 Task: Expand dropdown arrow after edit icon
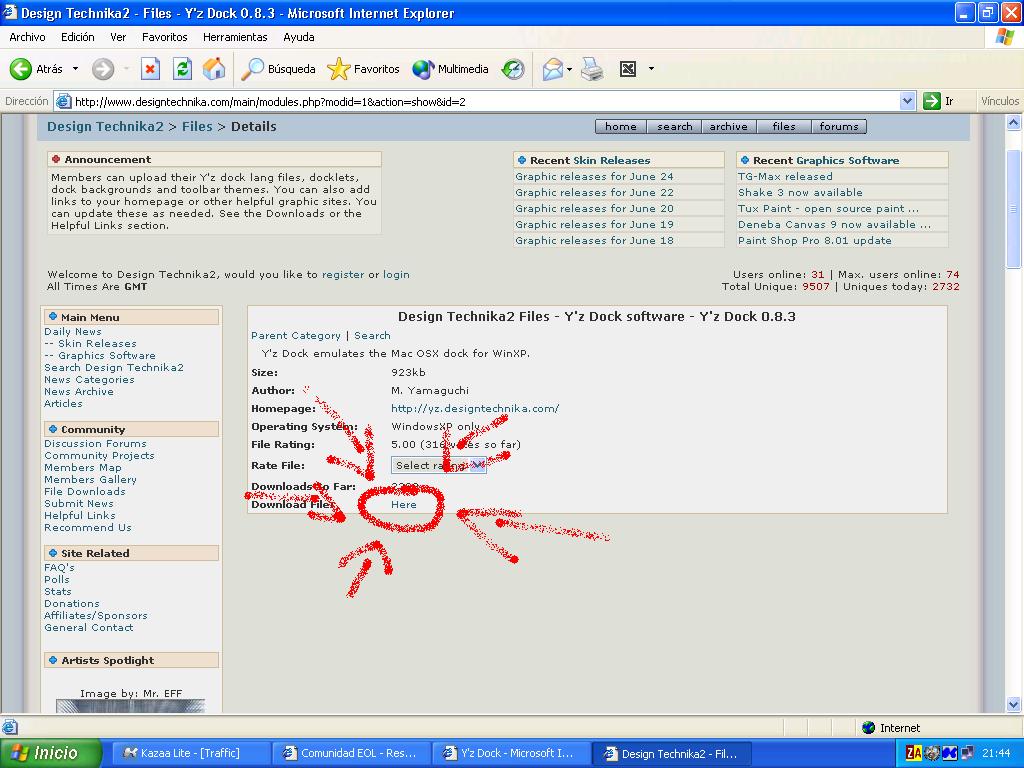tap(651, 69)
